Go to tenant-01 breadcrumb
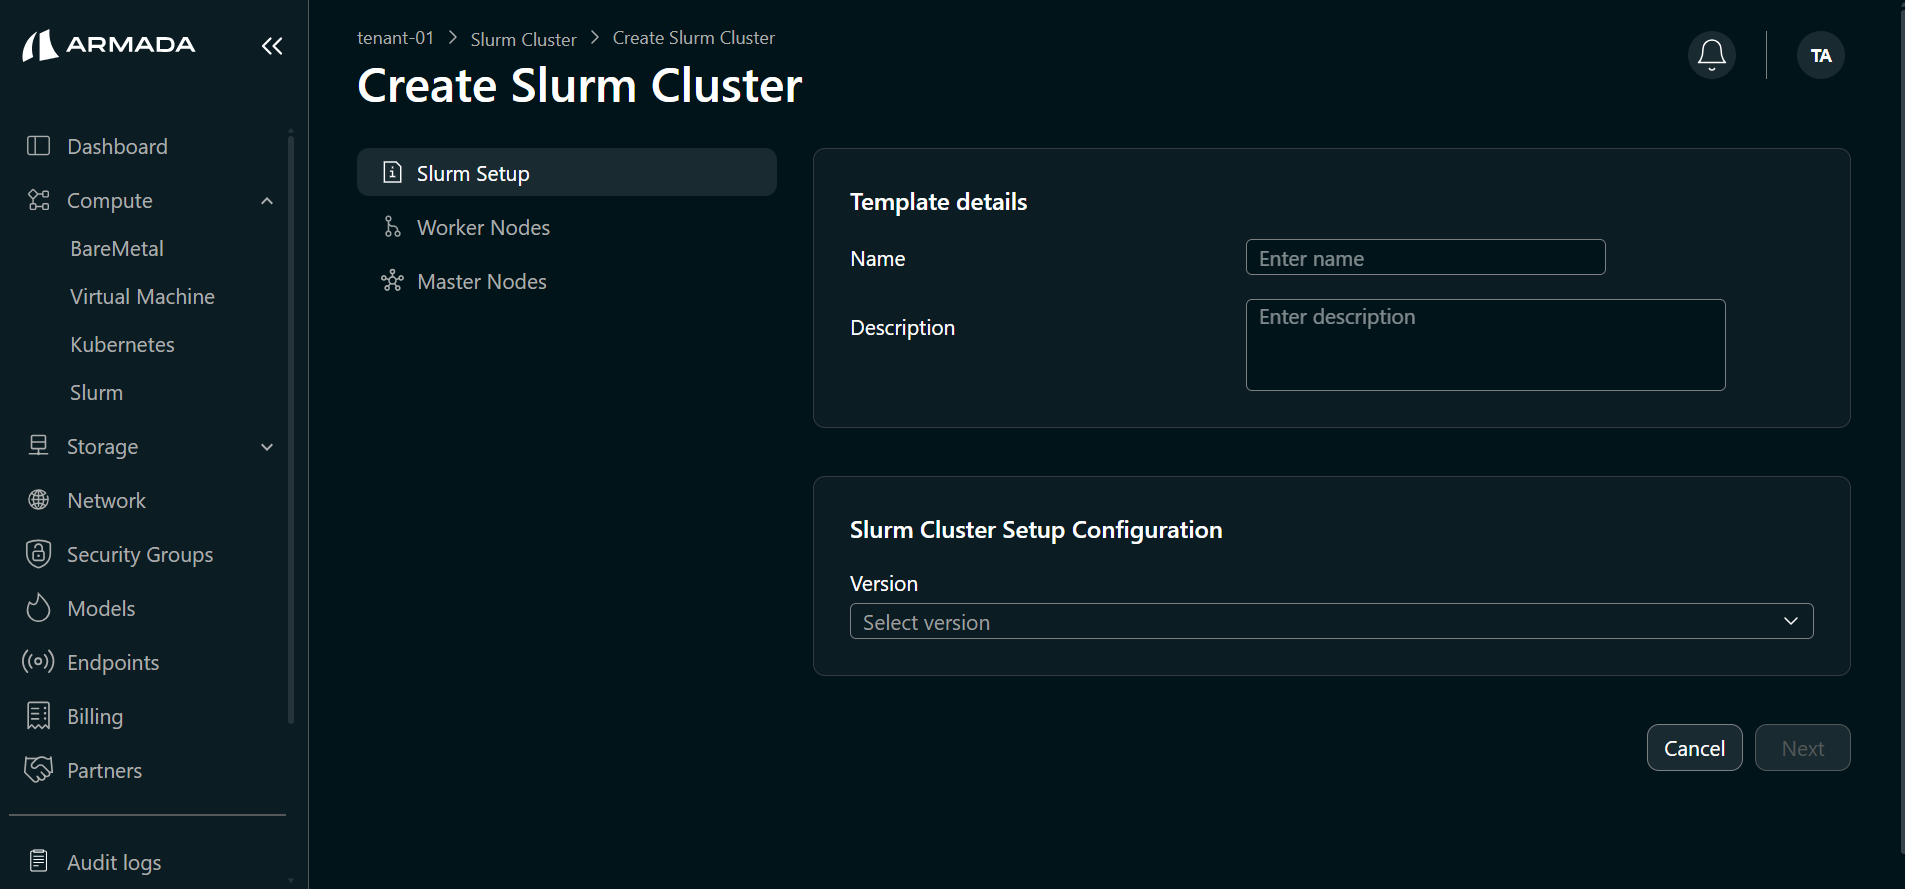 (x=395, y=38)
